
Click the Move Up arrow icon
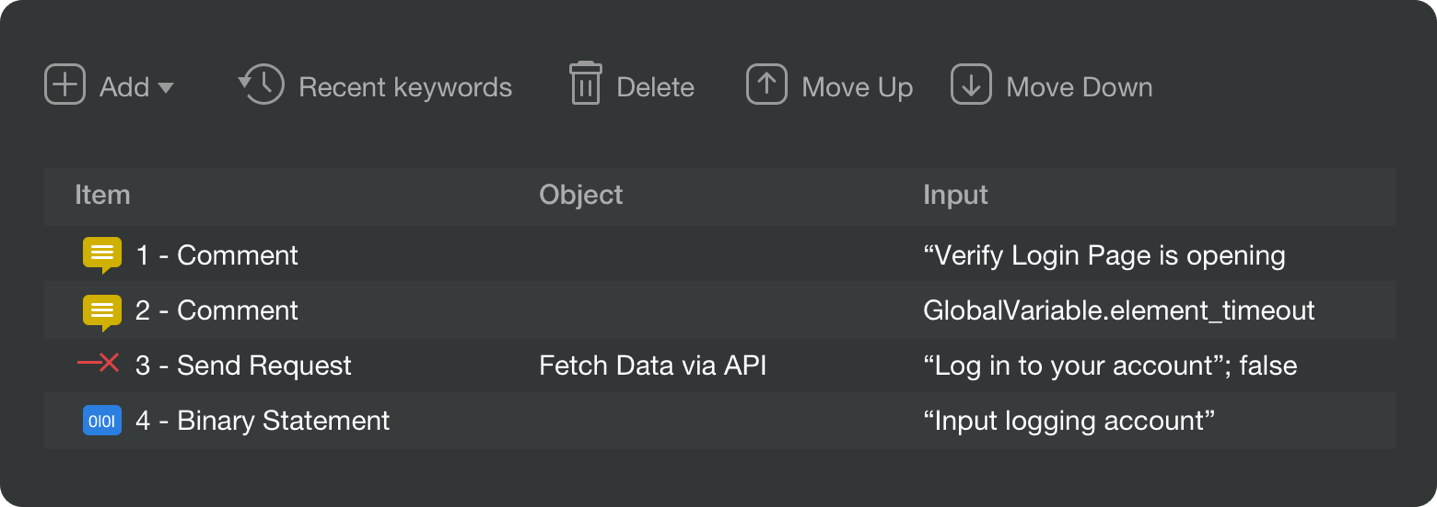tap(767, 85)
